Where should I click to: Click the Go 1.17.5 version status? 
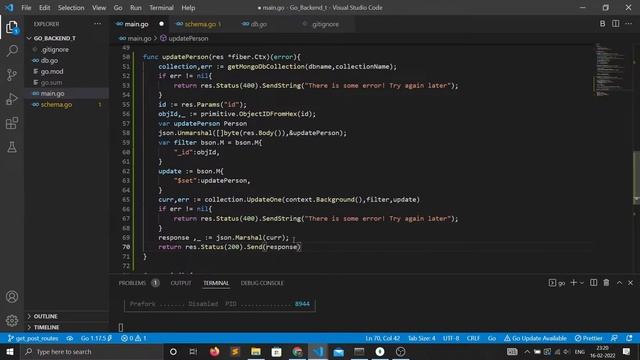96,338
